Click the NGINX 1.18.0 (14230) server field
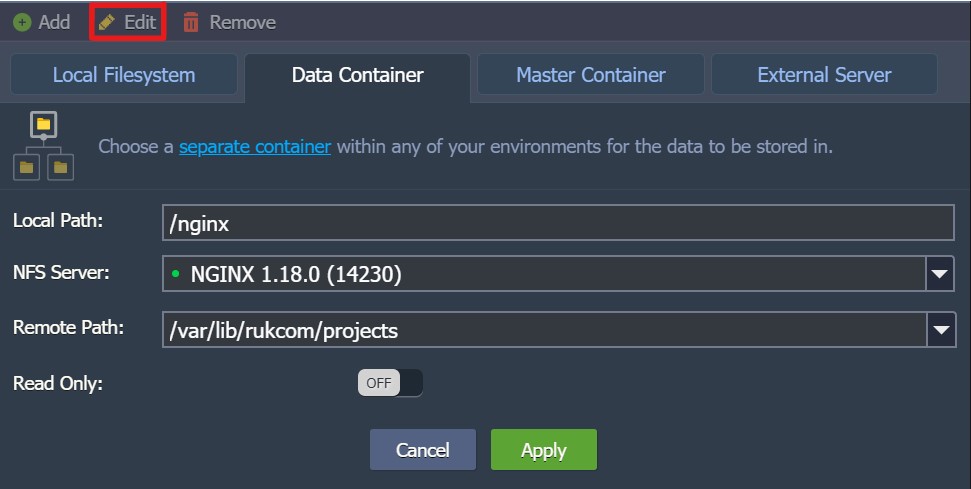The width and height of the screenshot is (971, 489). point(544,274)
